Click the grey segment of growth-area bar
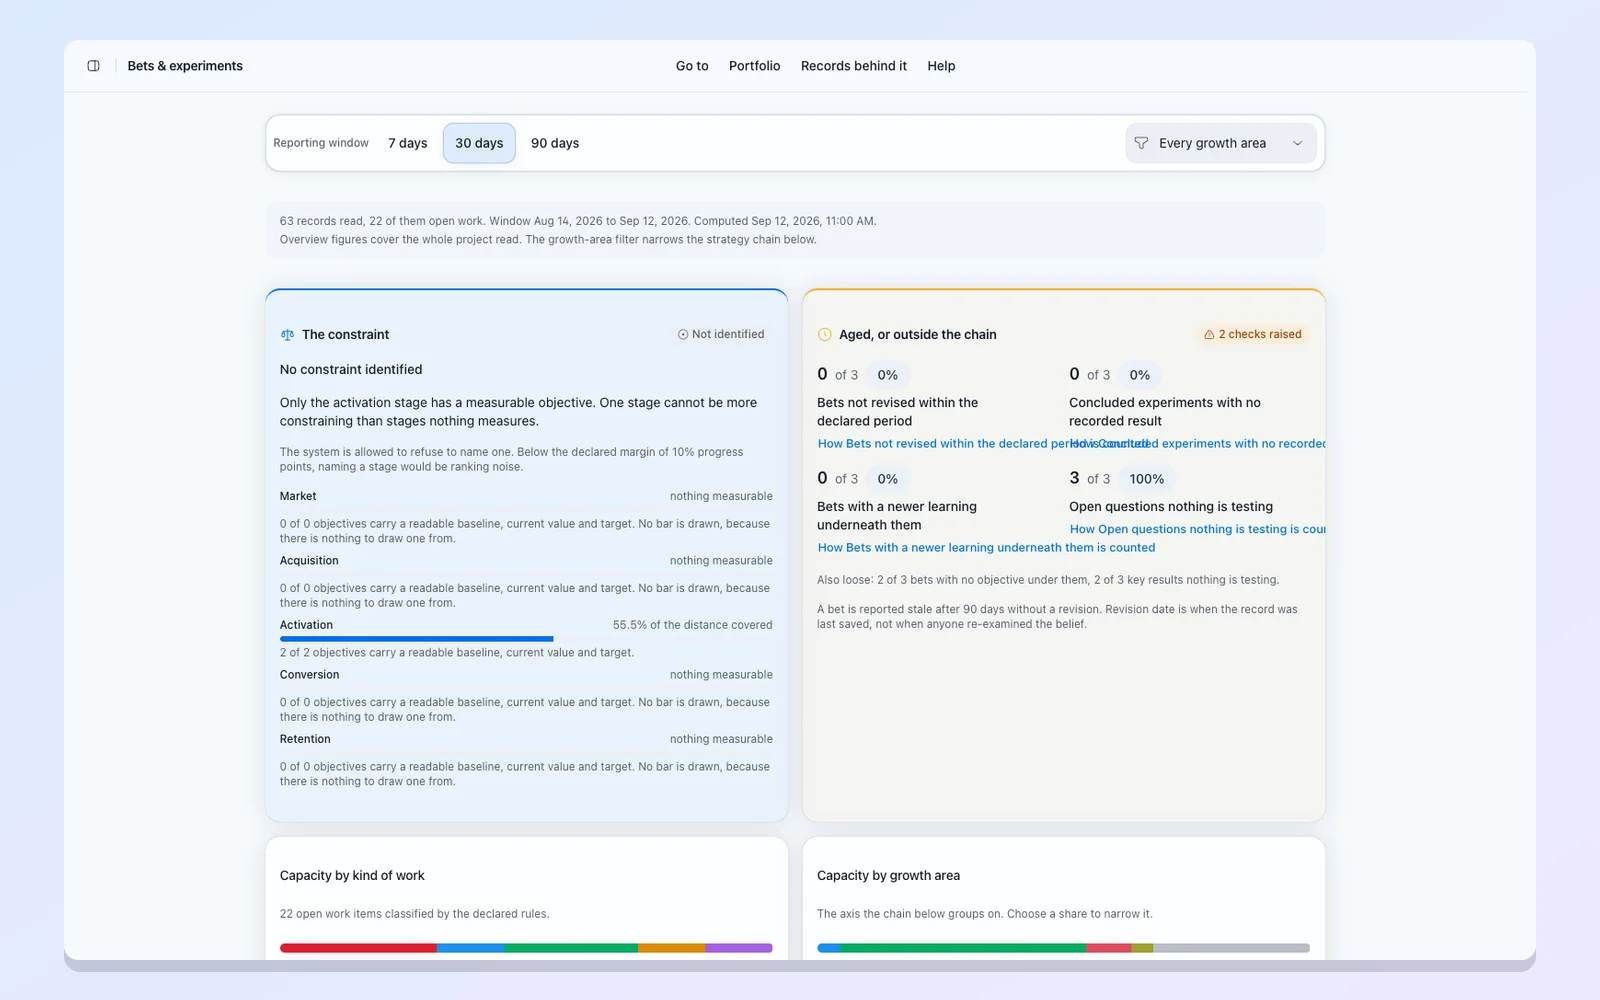 click(1232, 948)
